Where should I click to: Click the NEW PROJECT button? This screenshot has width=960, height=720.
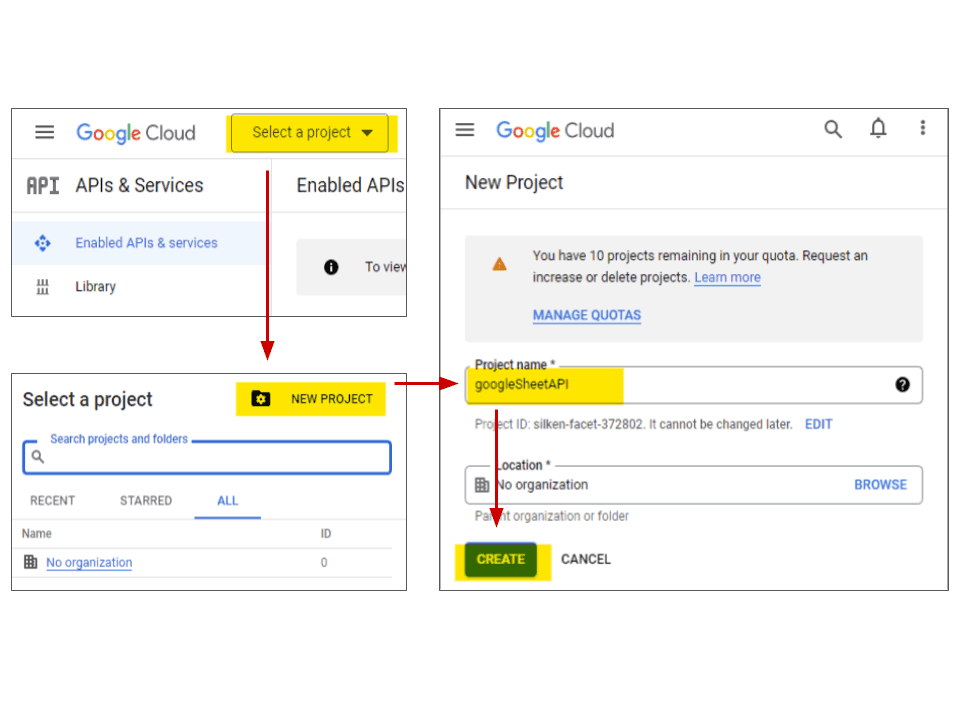pyautogui.click(x=311, y=399)
